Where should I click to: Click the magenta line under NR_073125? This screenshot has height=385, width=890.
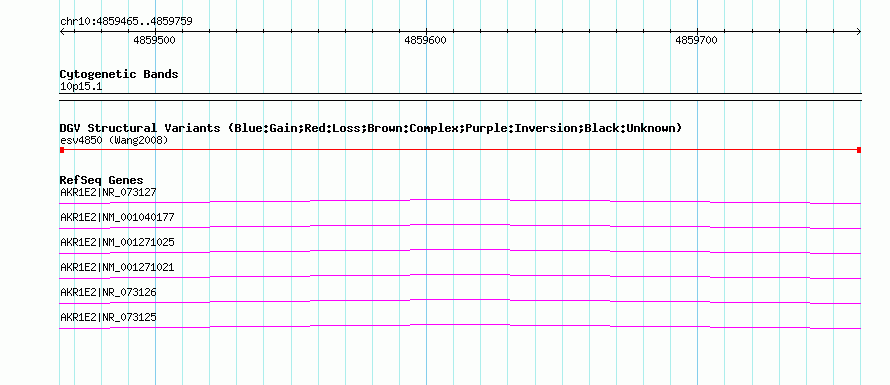coord(460,326)
